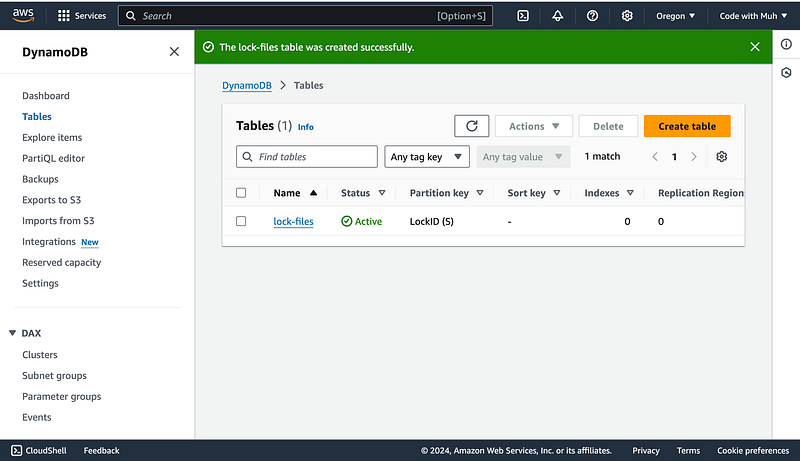Viewport: 800px width, 461px height.
Task: Click the Delete button
Action: [x=608, y=126]
